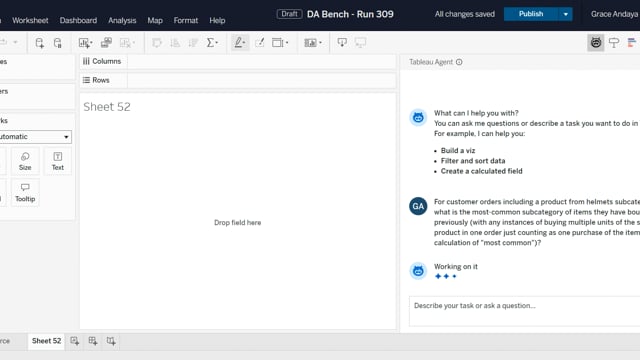Image resolution: width=640 pixels, height=360 pixels.
Task: Click the Columns shelf
Action: point(238,61)
